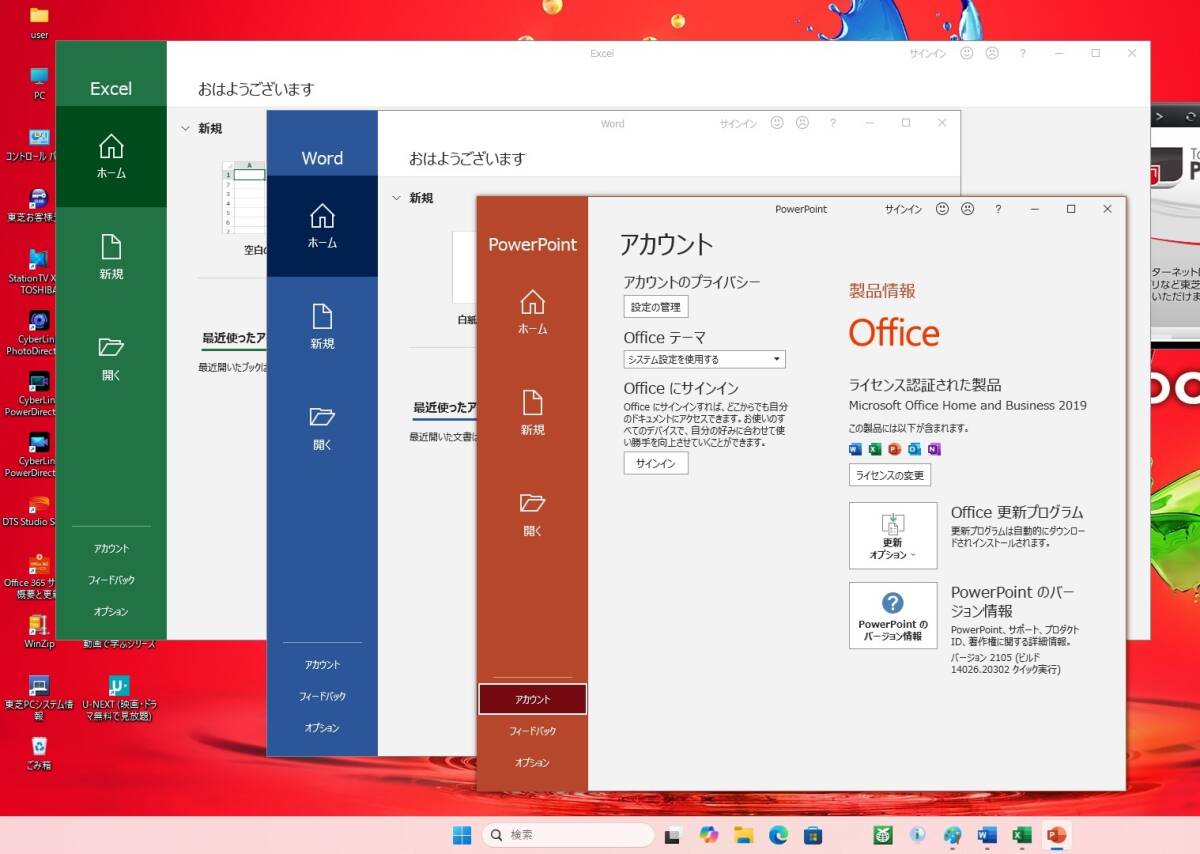Image resolution: width=1200 pixels, height=854 pixels.
Task: Choose Open (開く) in PowerPoint sidebar
Action: click(x=532, y=513)
